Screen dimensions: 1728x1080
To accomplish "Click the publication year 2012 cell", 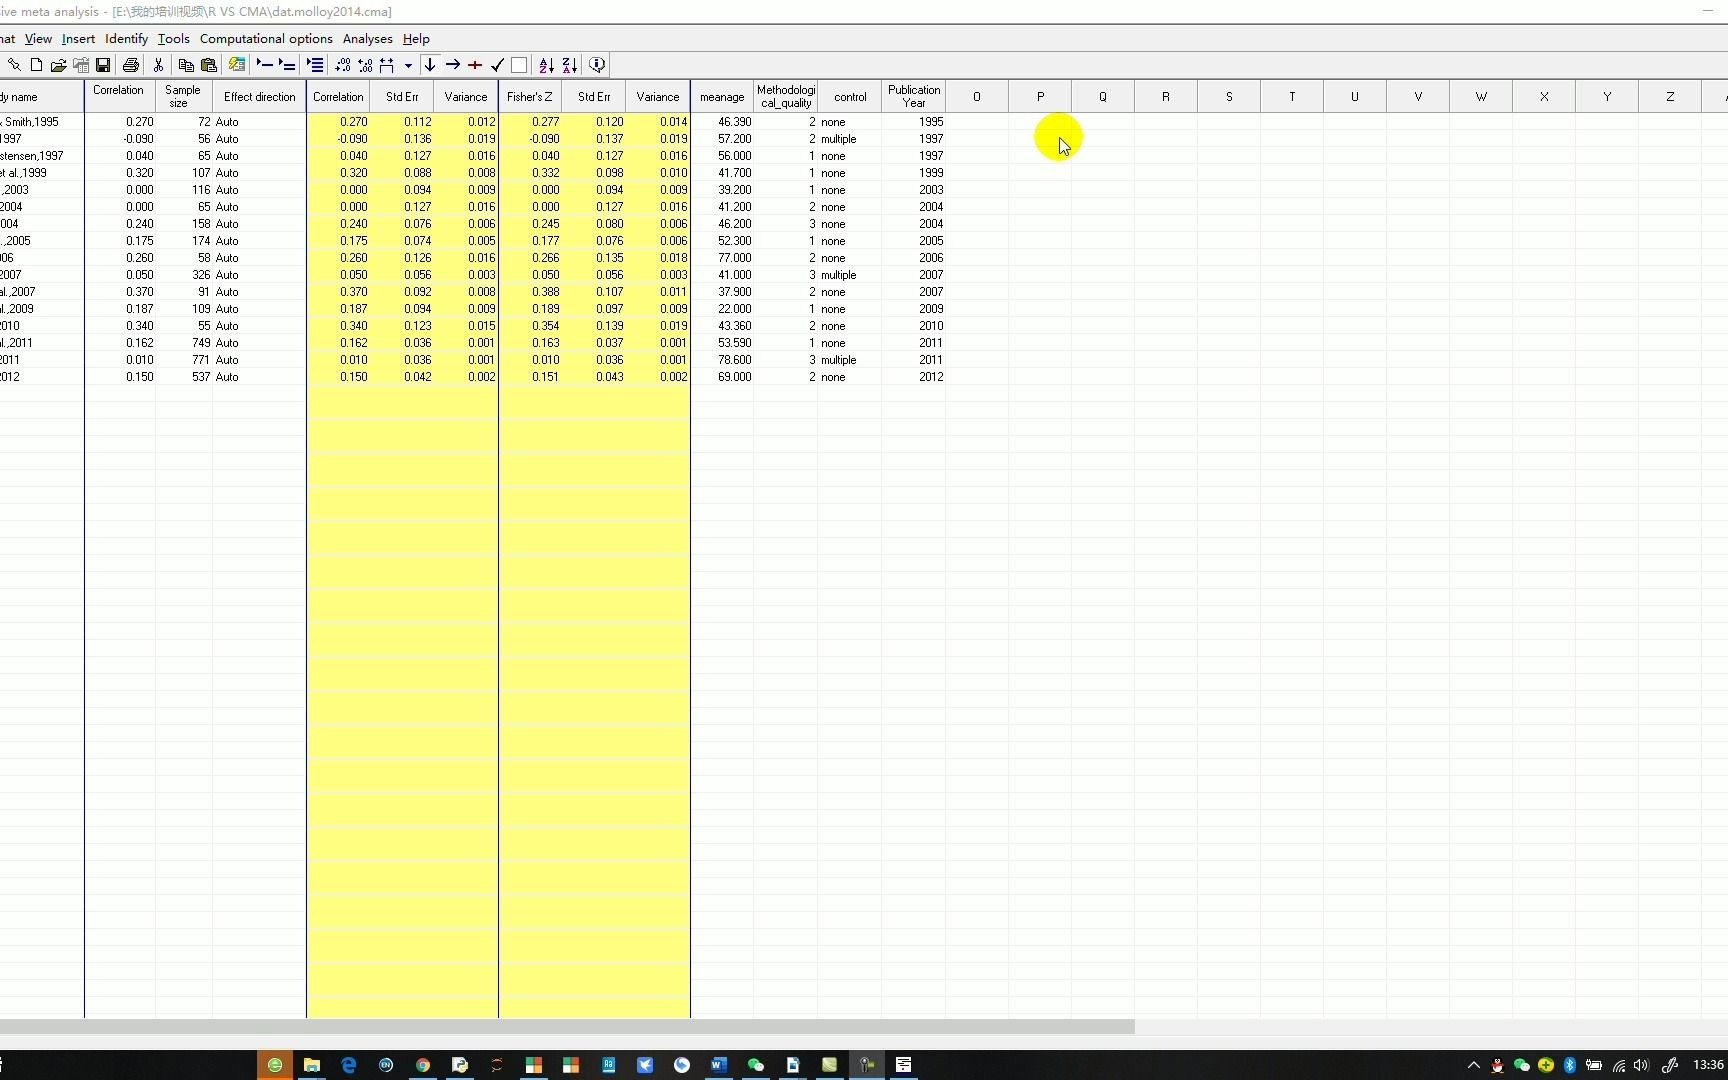I will [x=914, y=377].
